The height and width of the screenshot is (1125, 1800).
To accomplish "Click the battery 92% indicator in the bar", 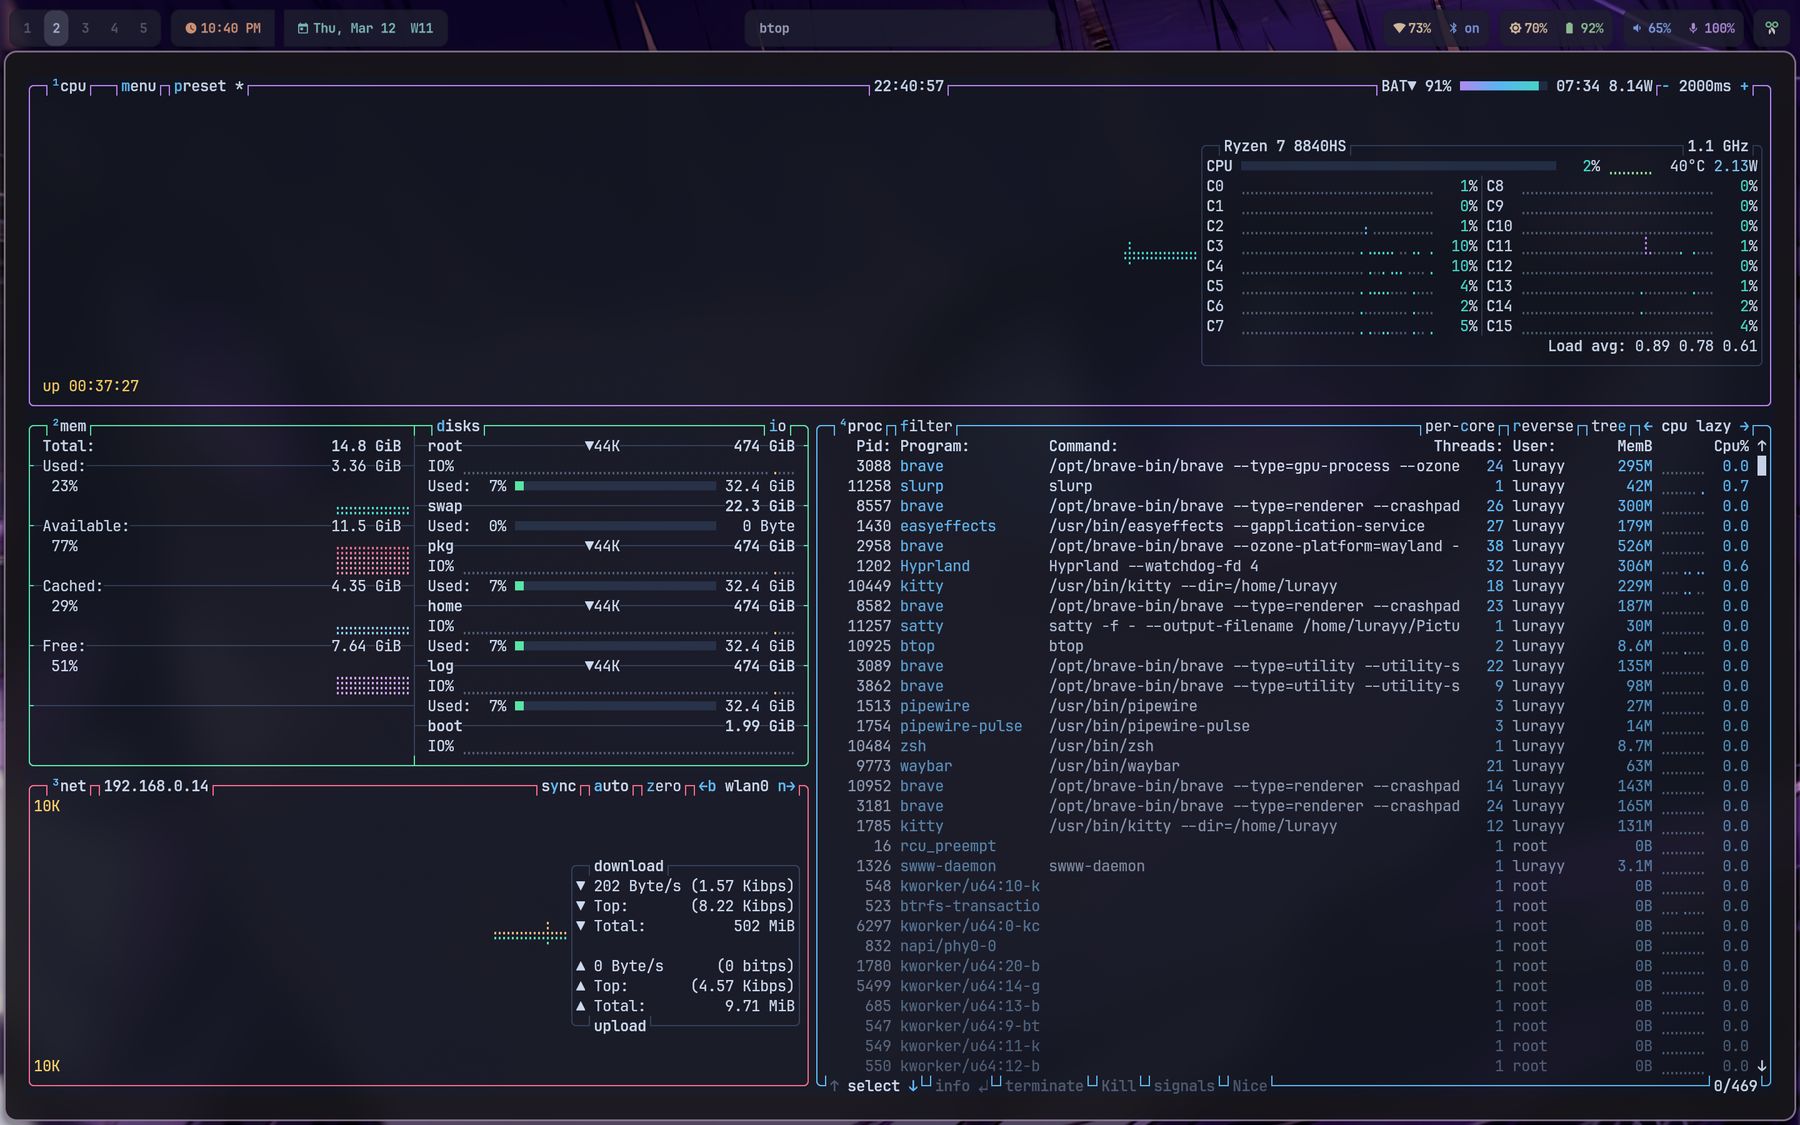I will 1584,28.
